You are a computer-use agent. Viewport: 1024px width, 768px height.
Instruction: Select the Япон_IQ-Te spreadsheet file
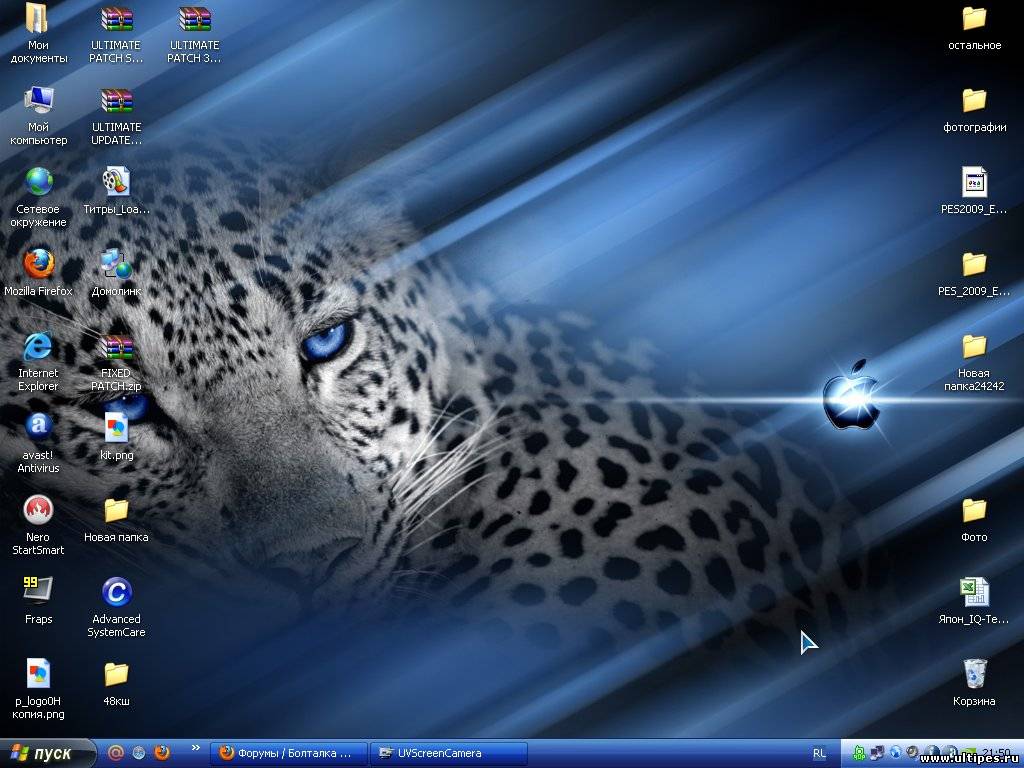(x=974, y=592)
